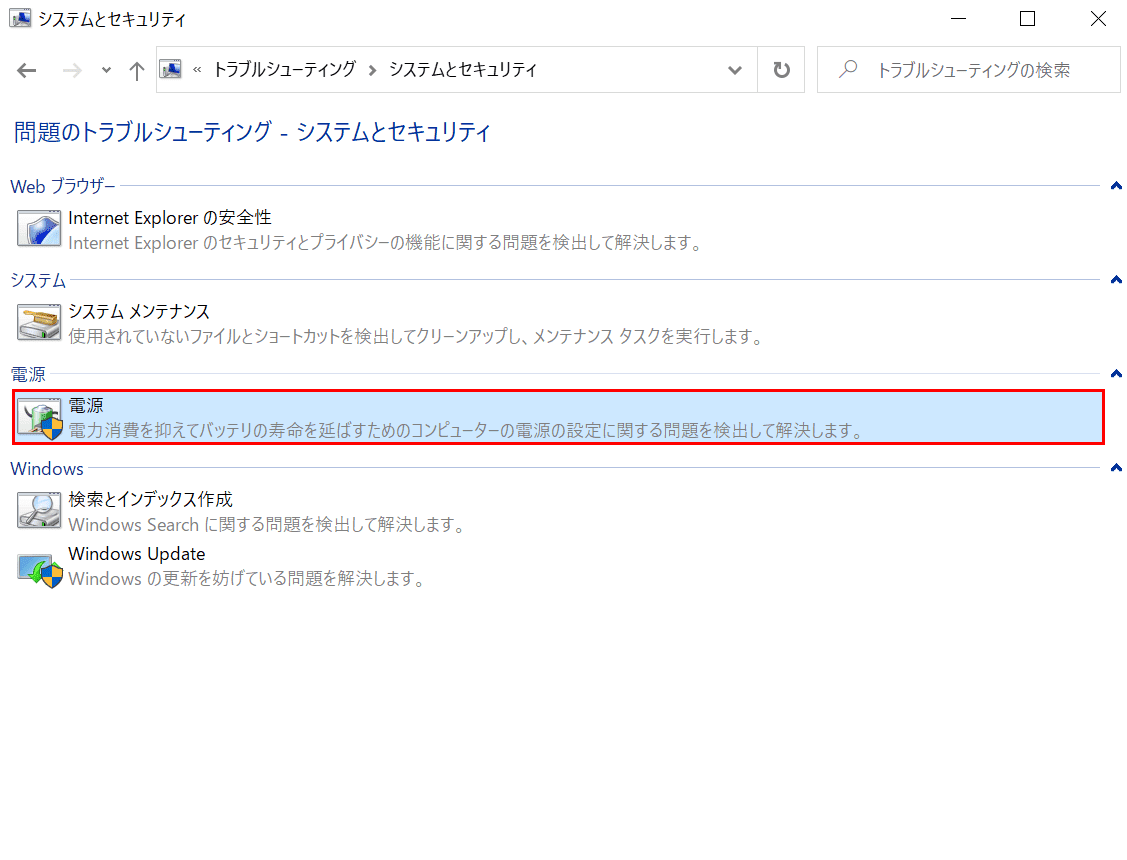This screenshot has height=860, width=1127.
Task: Open Windows Update troubleshooter
Action: point(137,554)
